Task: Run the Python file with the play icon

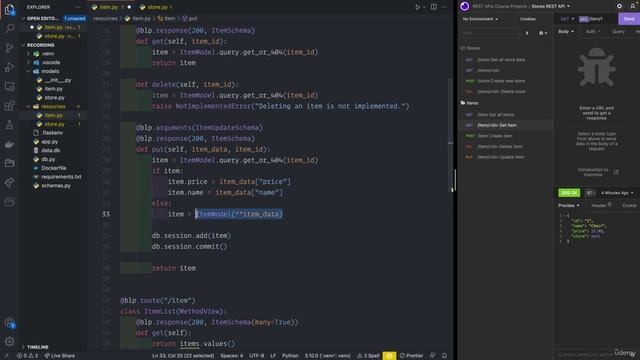Action: (417, 7)
